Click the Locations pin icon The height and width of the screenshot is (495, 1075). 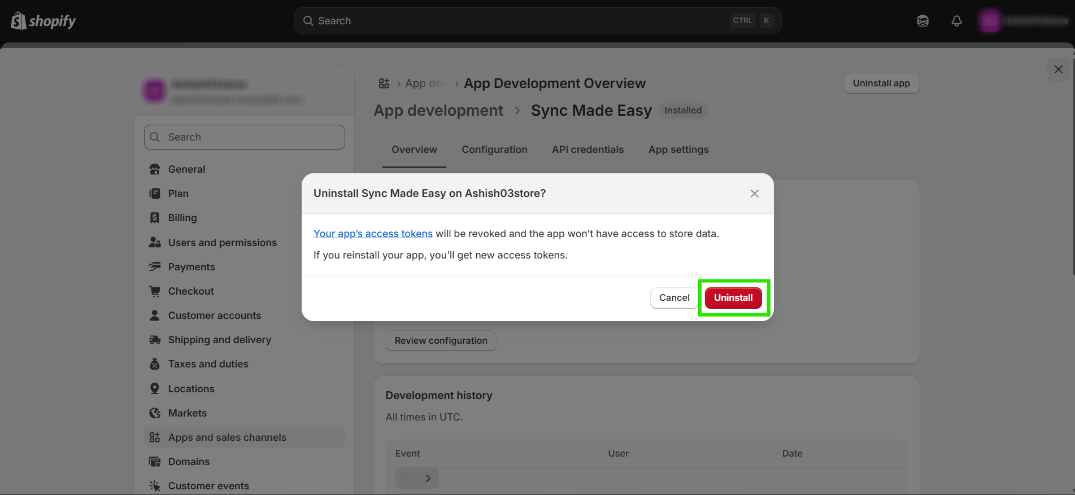pyautogui.click(x=155, y=389)
